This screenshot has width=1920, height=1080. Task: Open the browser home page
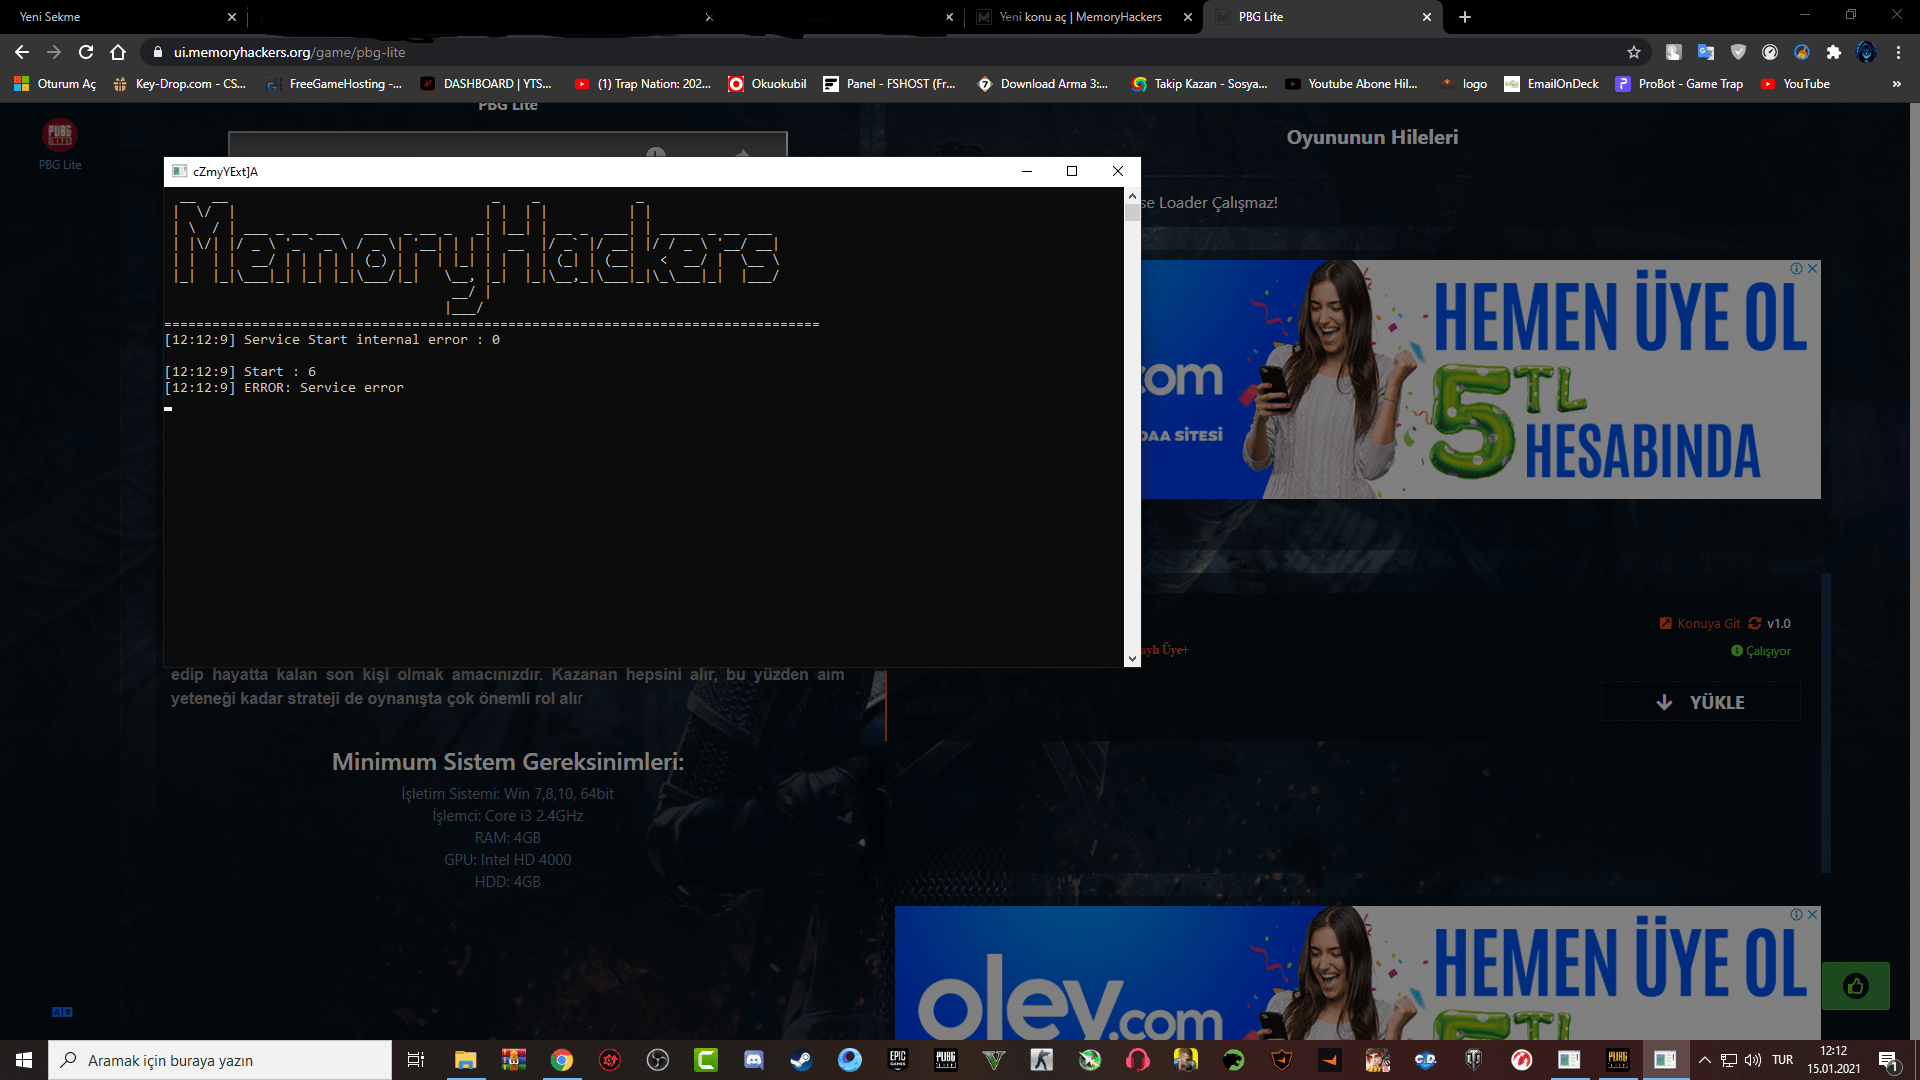(x=118, y=52)
